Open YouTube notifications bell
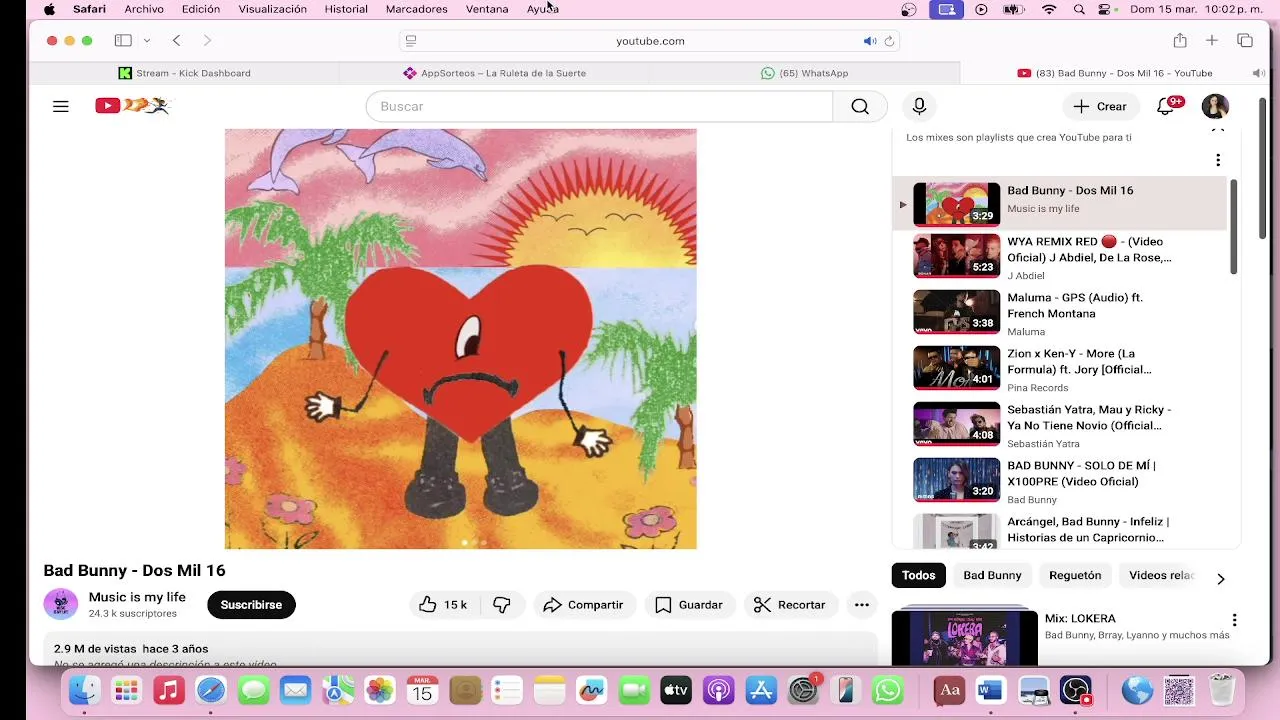The height and width of the screenshot is (720, 1280). pyautogui.click(x=1166, y=106)
